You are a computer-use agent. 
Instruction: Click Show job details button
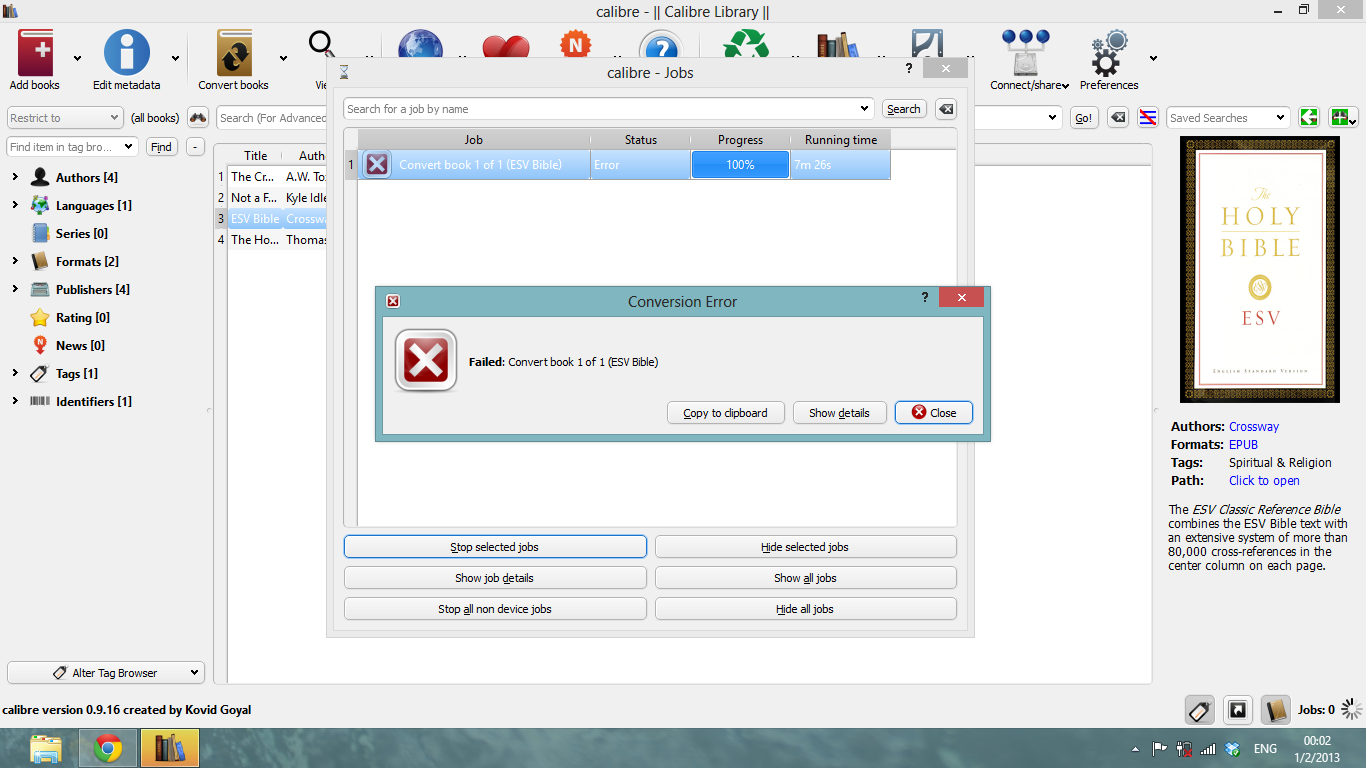tap(495, 578)
